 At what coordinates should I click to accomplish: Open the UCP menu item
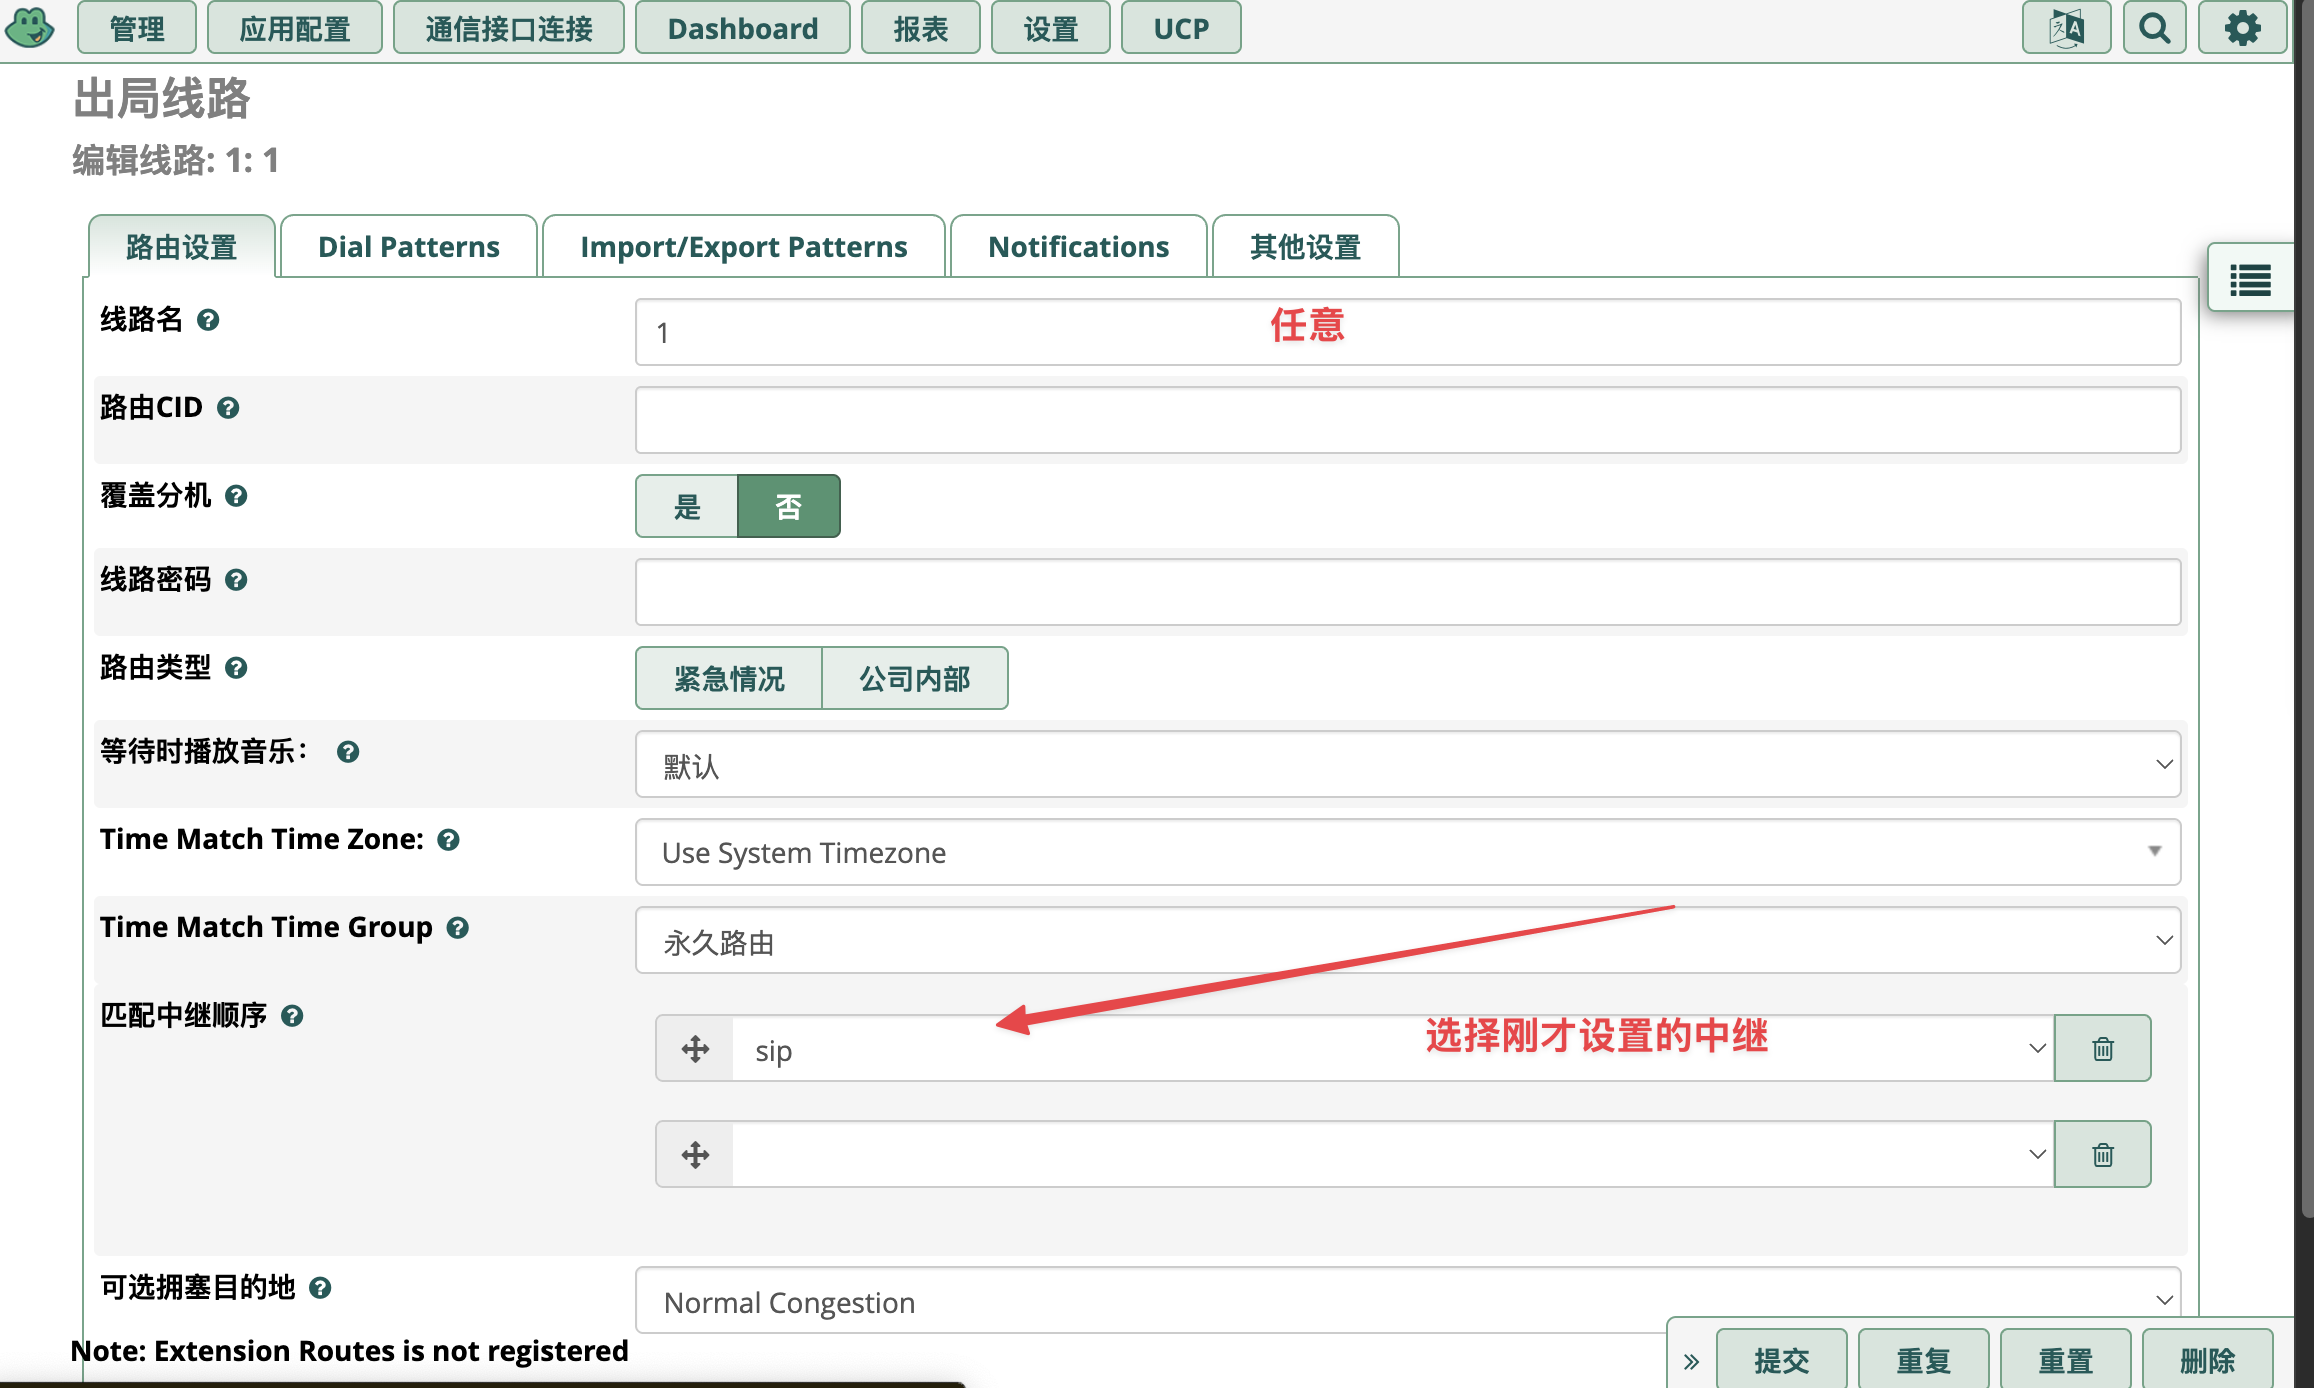(1181, 28)
